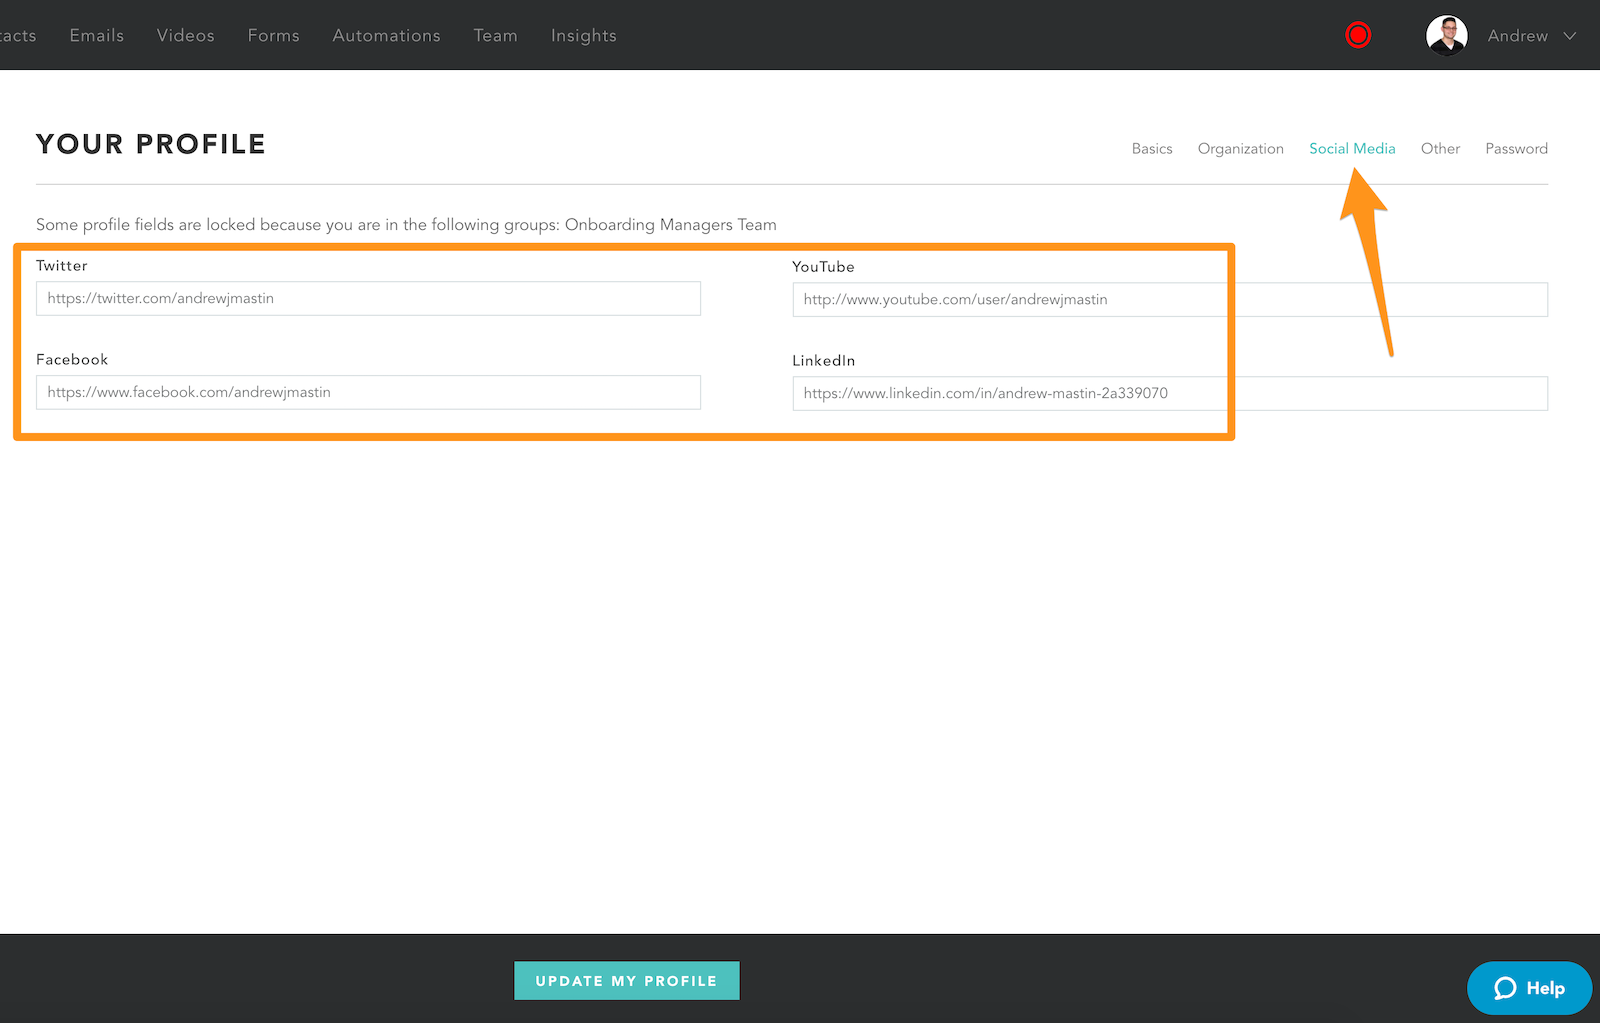1600x1023 pixels.
Task: Click the Andrew username label
Action: pos(1517,35)
